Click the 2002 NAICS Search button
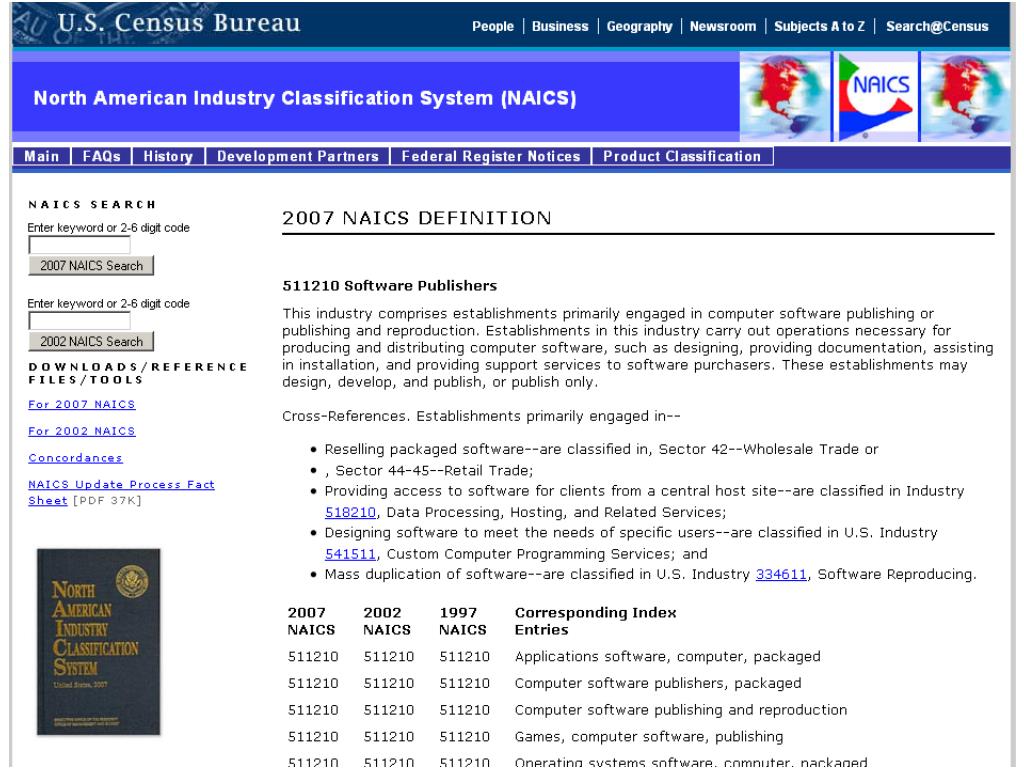The width and height of the screenshot is (1024, 768). click(91, 341)
